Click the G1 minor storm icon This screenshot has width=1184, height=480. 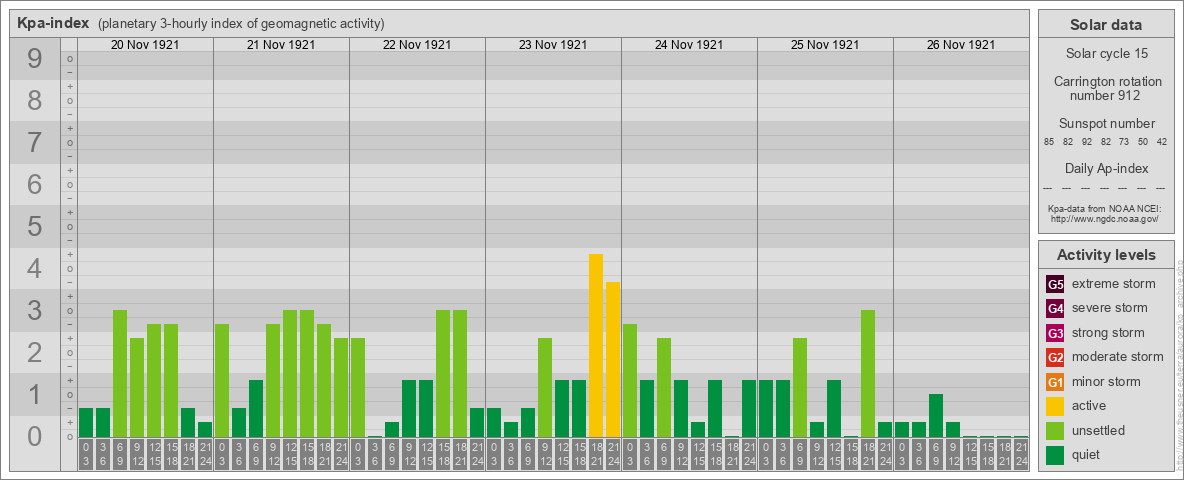(x=1055, y=381)
